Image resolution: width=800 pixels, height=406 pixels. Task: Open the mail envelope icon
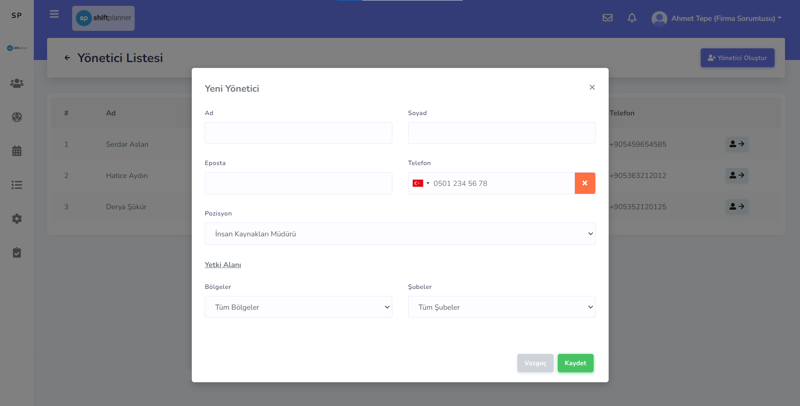607,18
